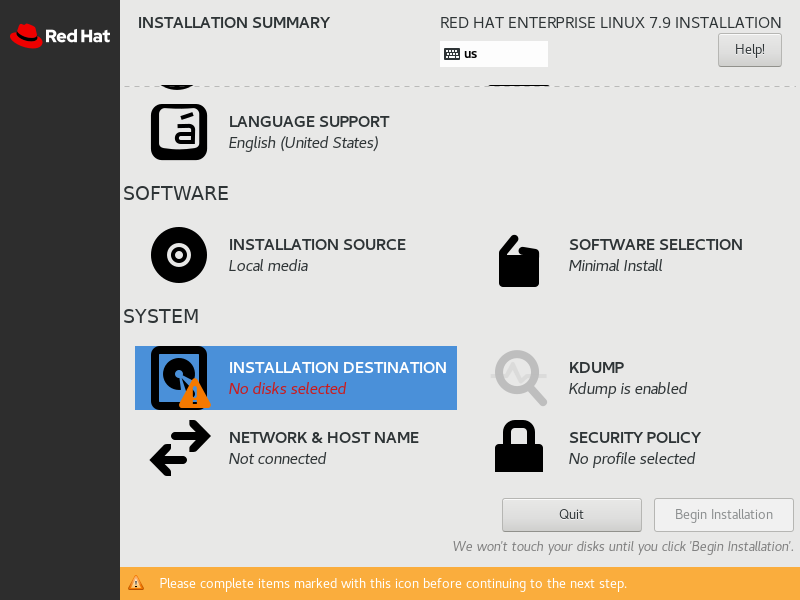Image resolution: width=800 pixels, height=600 pixels.
Task: Open the Installation Destination disk icon
Action: click(x=180, y=378)
